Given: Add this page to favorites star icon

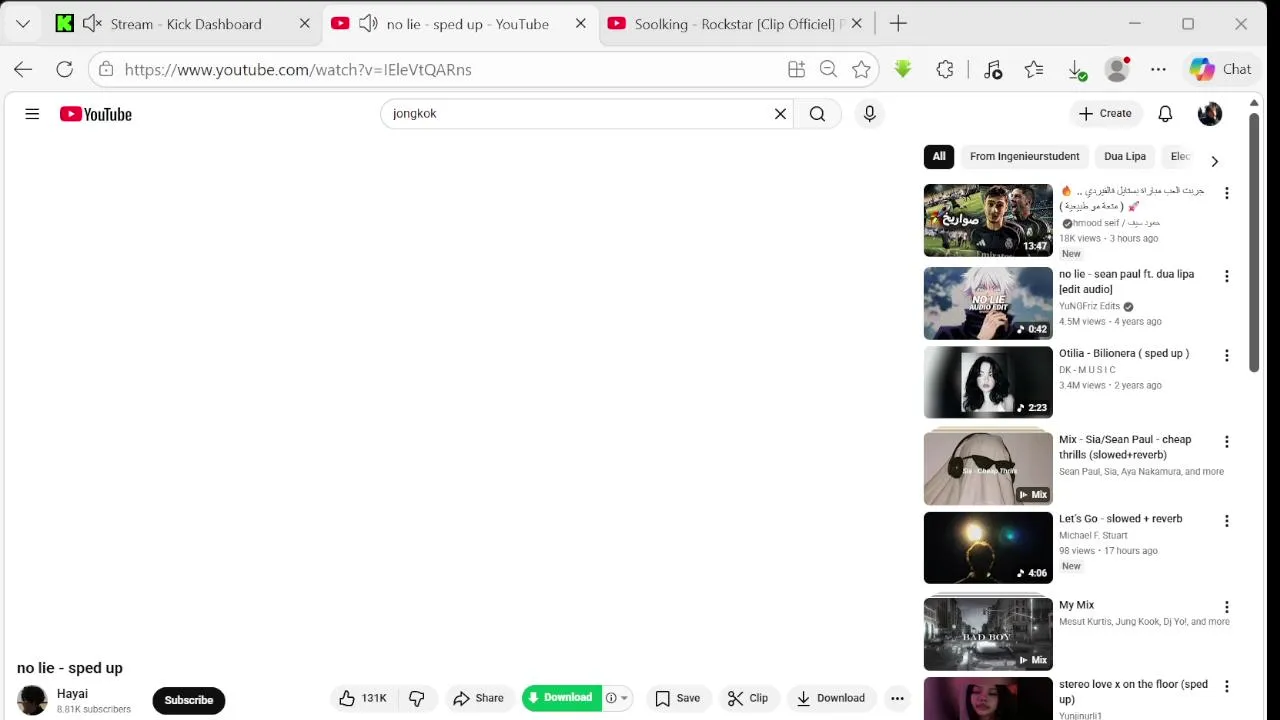Looking at the screenshot, I should 861,69.
